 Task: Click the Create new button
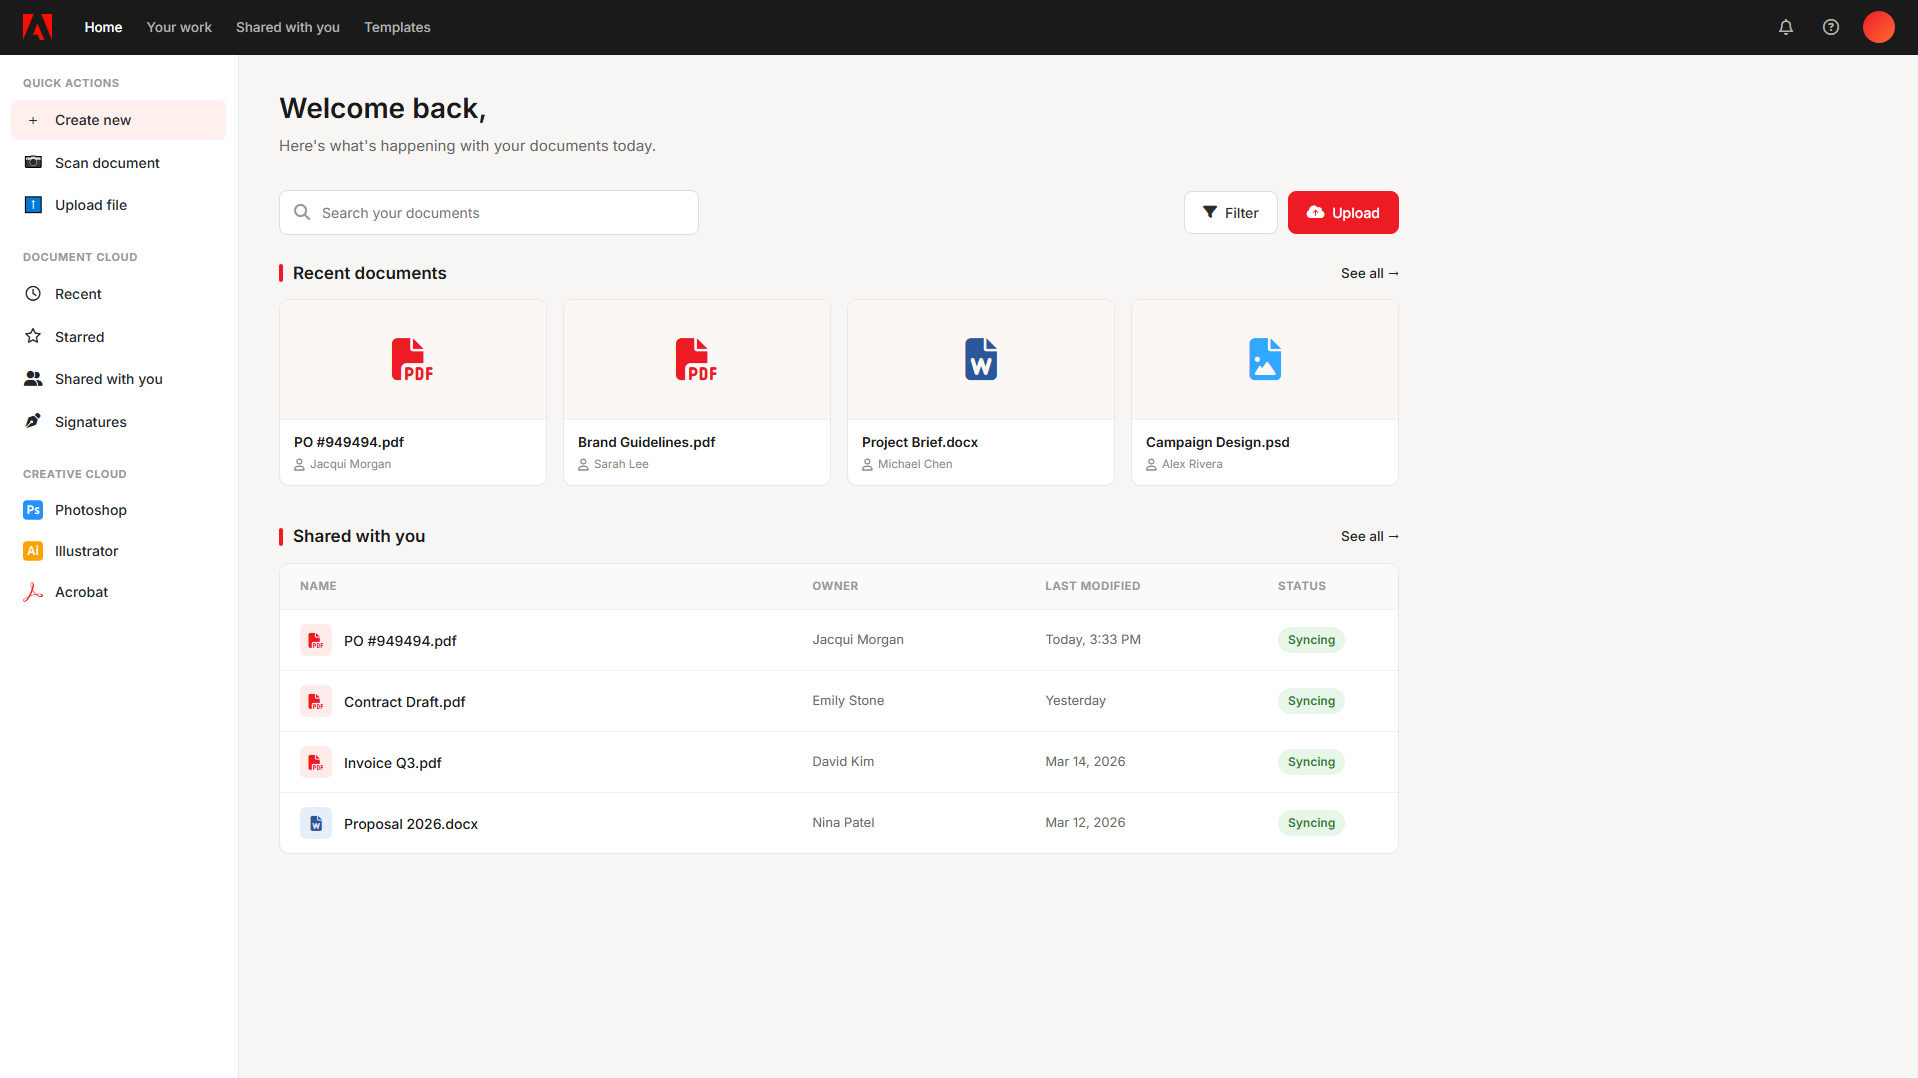click(118, 120)
